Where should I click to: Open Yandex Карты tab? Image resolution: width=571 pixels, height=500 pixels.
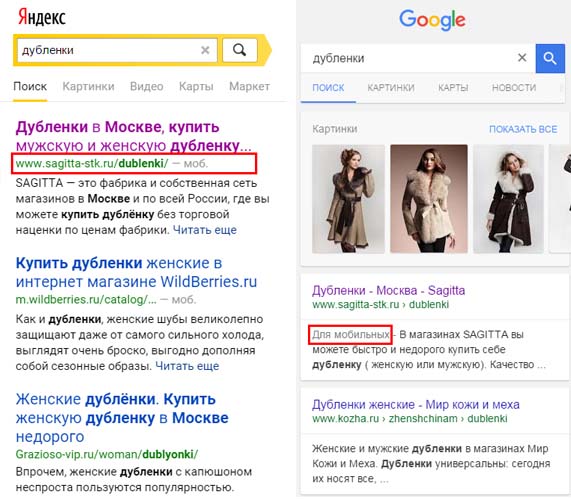(x=196, y=86)
